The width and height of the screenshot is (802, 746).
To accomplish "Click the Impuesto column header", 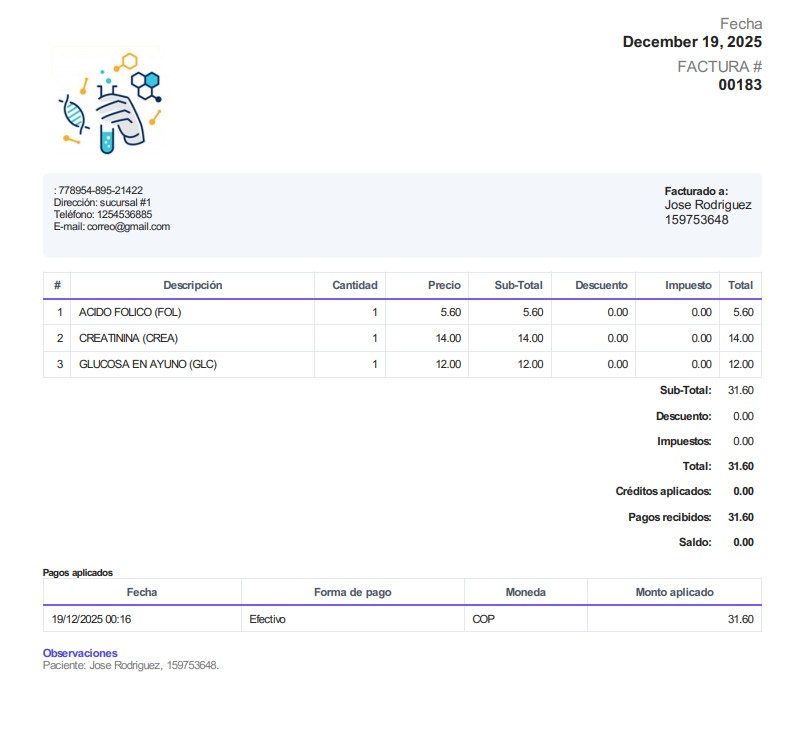I will 688,286.
